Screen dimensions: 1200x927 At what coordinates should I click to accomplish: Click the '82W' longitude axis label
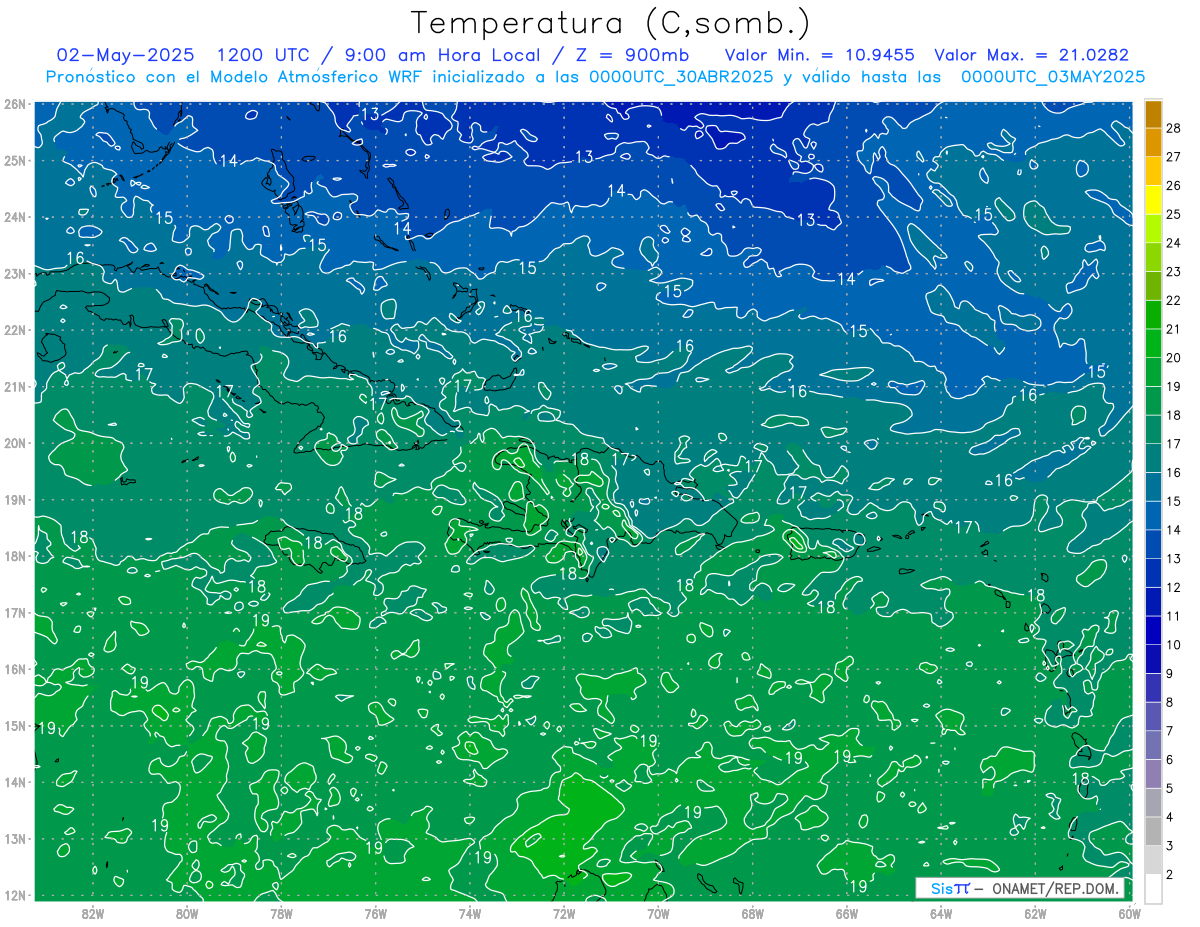pos(92,912)
